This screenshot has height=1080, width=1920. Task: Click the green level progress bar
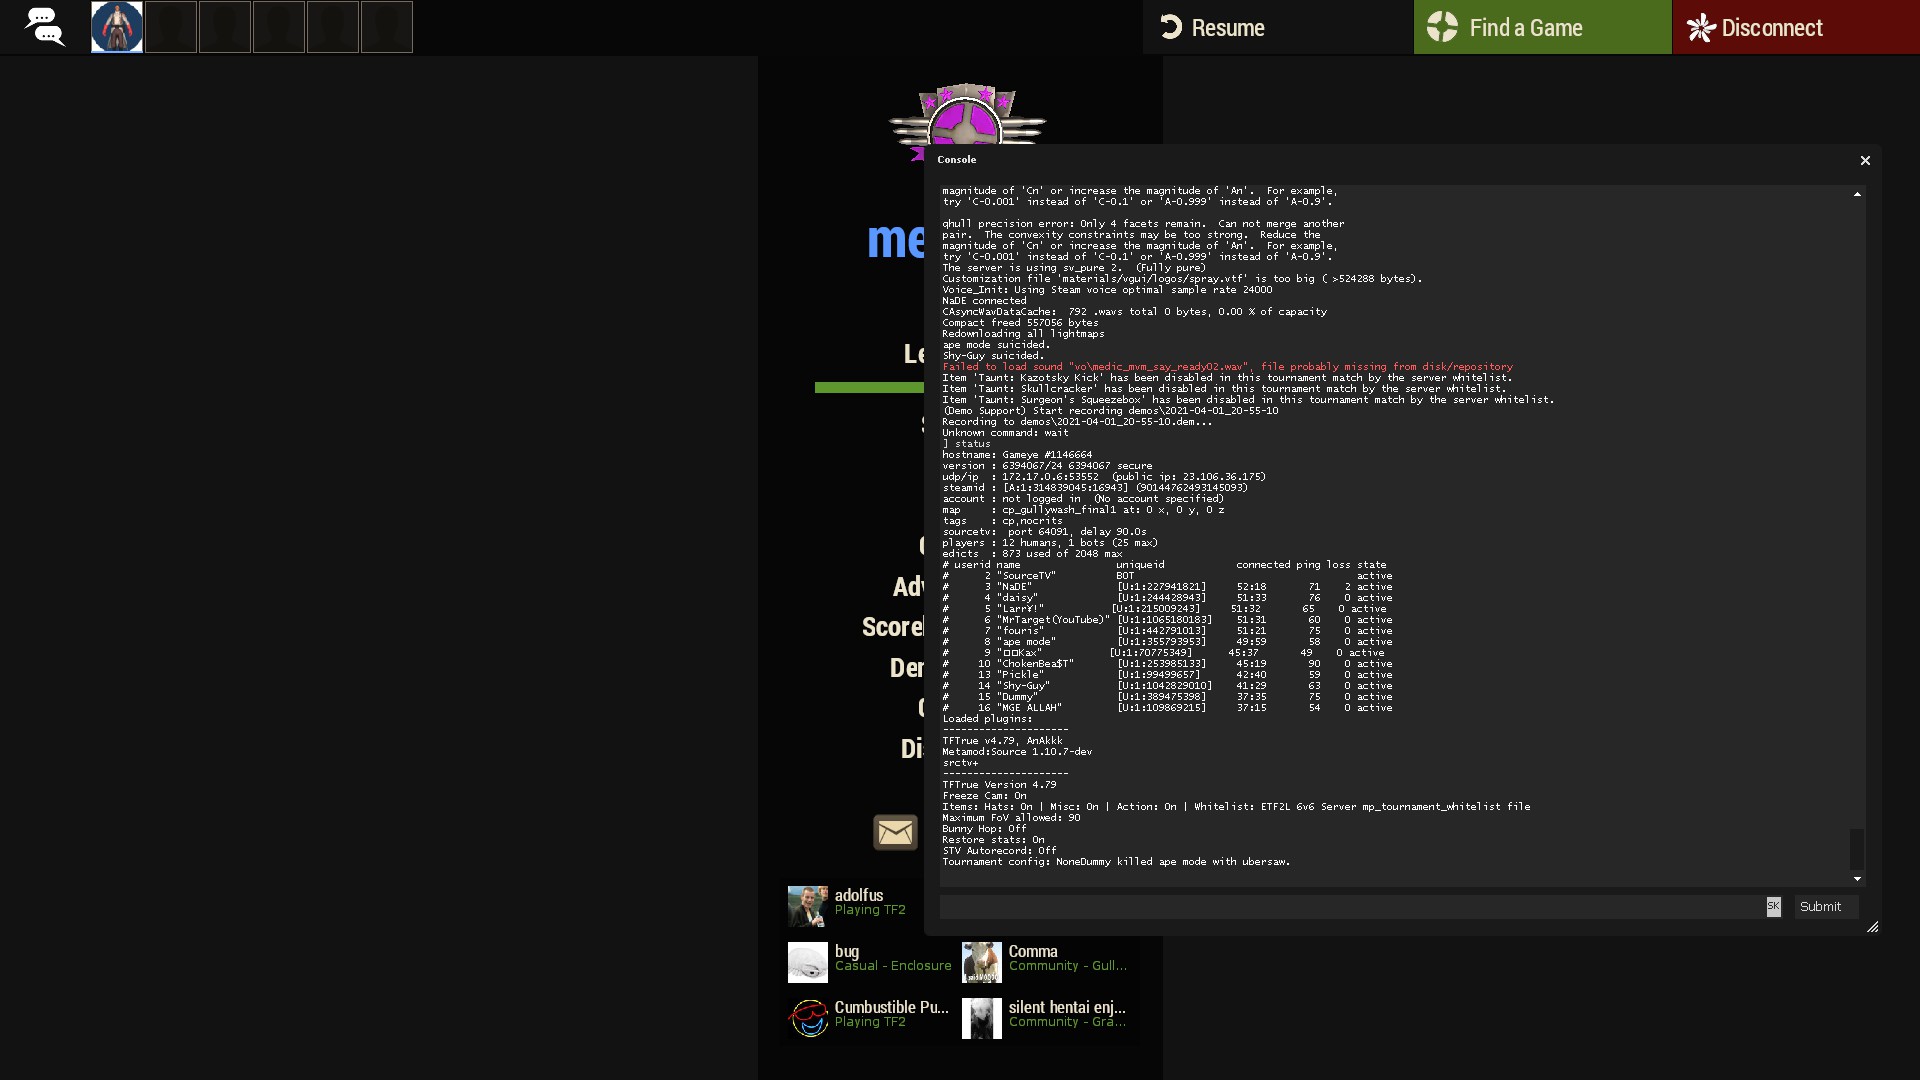point(869,388)
